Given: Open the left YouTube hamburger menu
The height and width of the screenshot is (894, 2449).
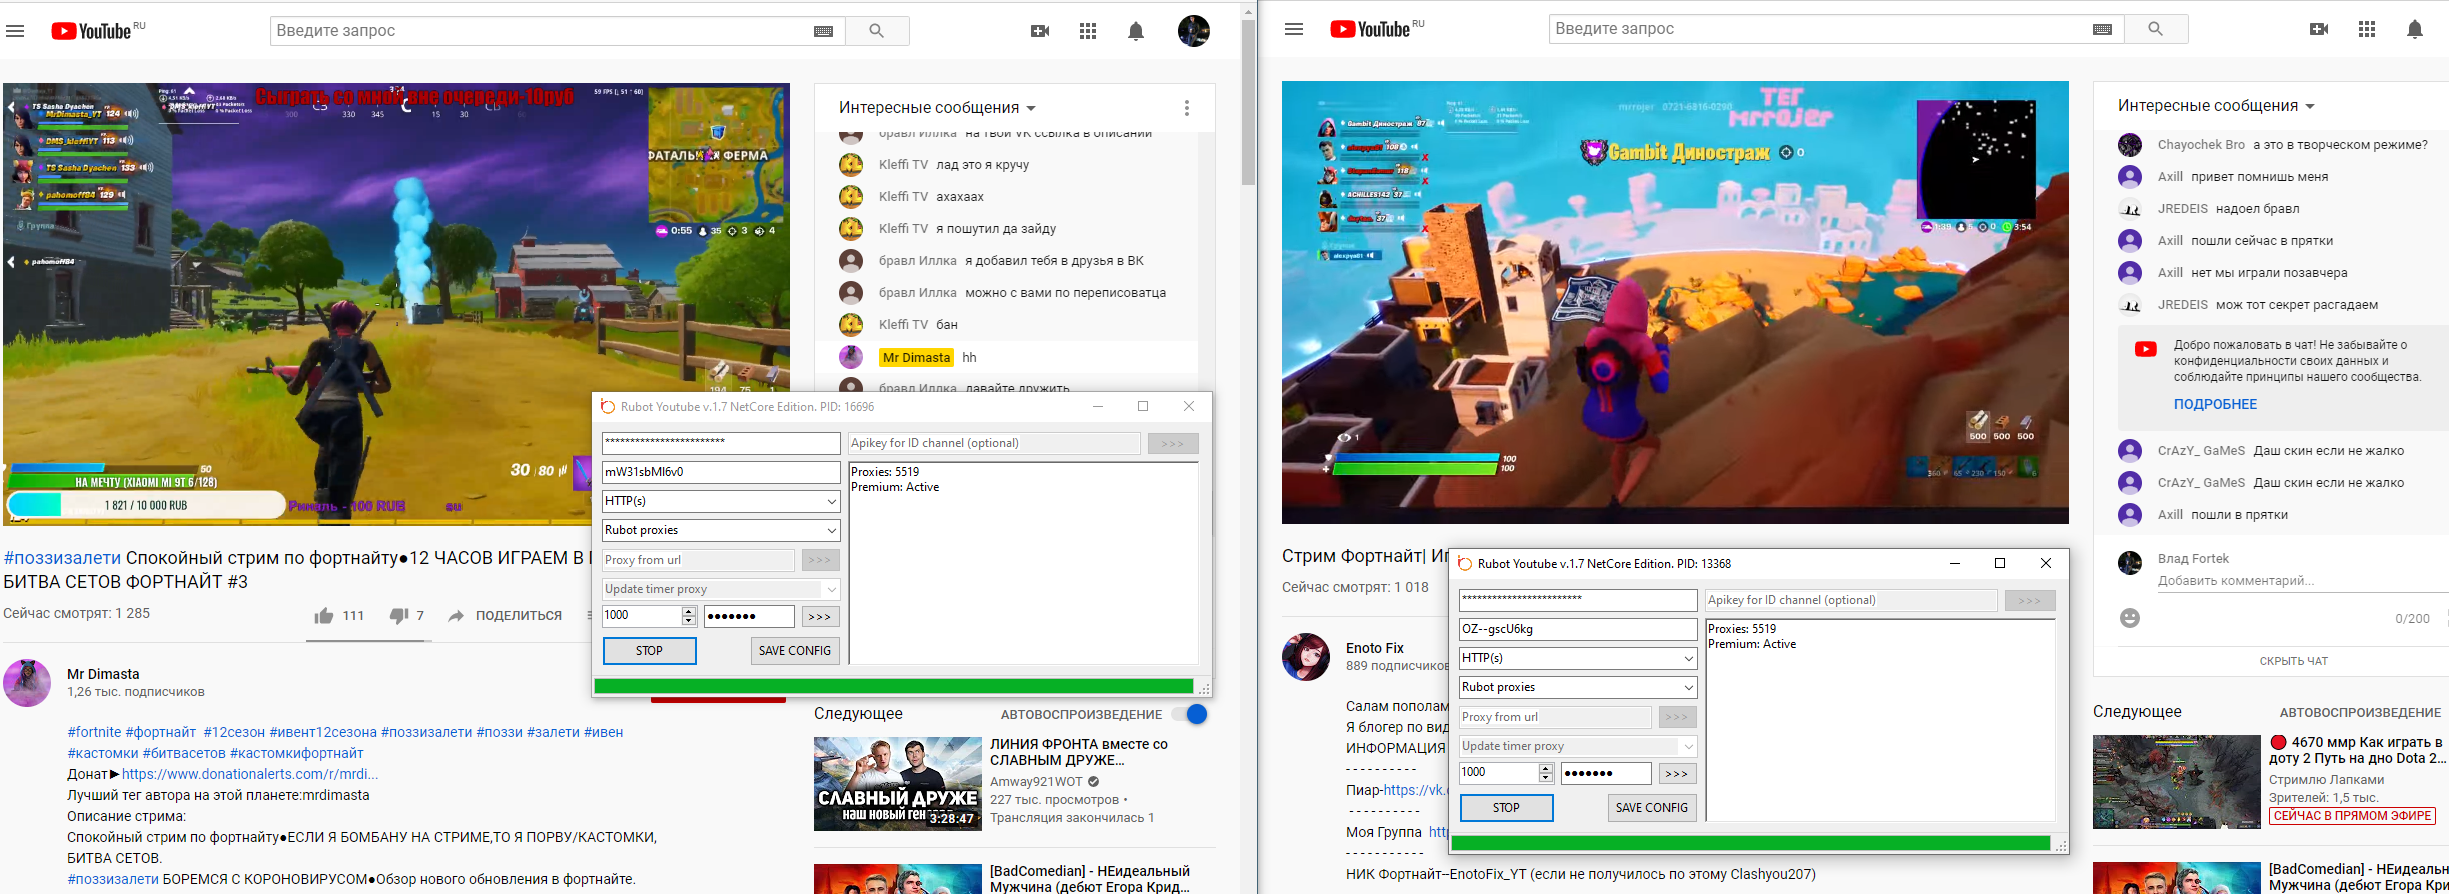Looking at the screenshot, I should tap(15, 31).
